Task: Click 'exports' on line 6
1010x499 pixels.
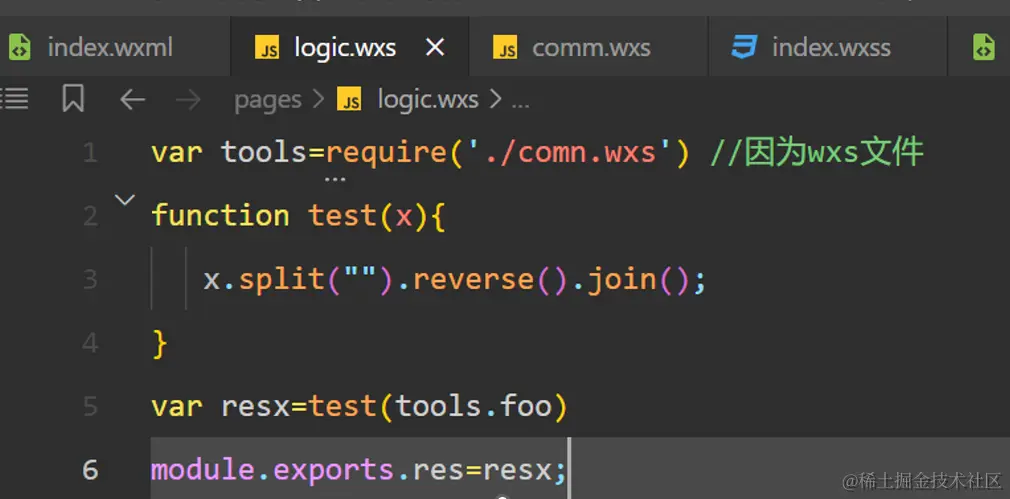Action: 334,471
